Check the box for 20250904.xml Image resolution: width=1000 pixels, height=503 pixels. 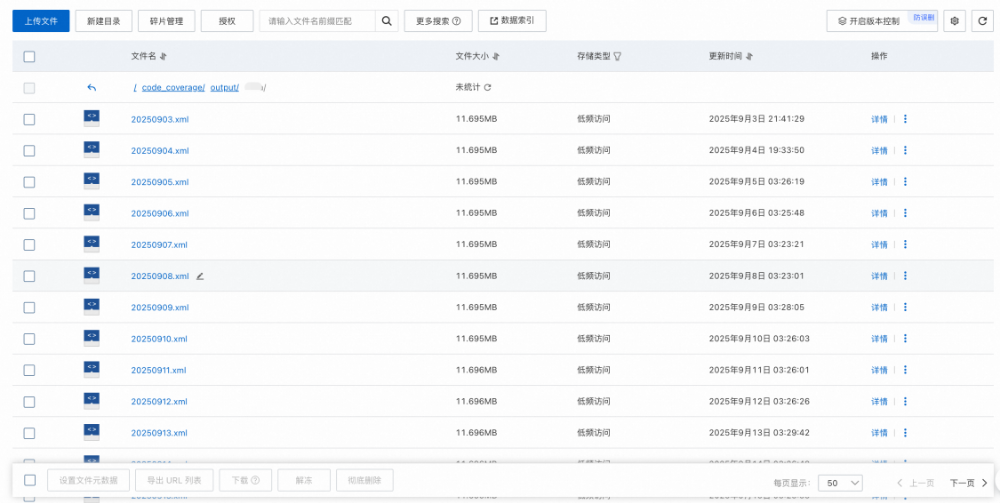tap(29, 151)
